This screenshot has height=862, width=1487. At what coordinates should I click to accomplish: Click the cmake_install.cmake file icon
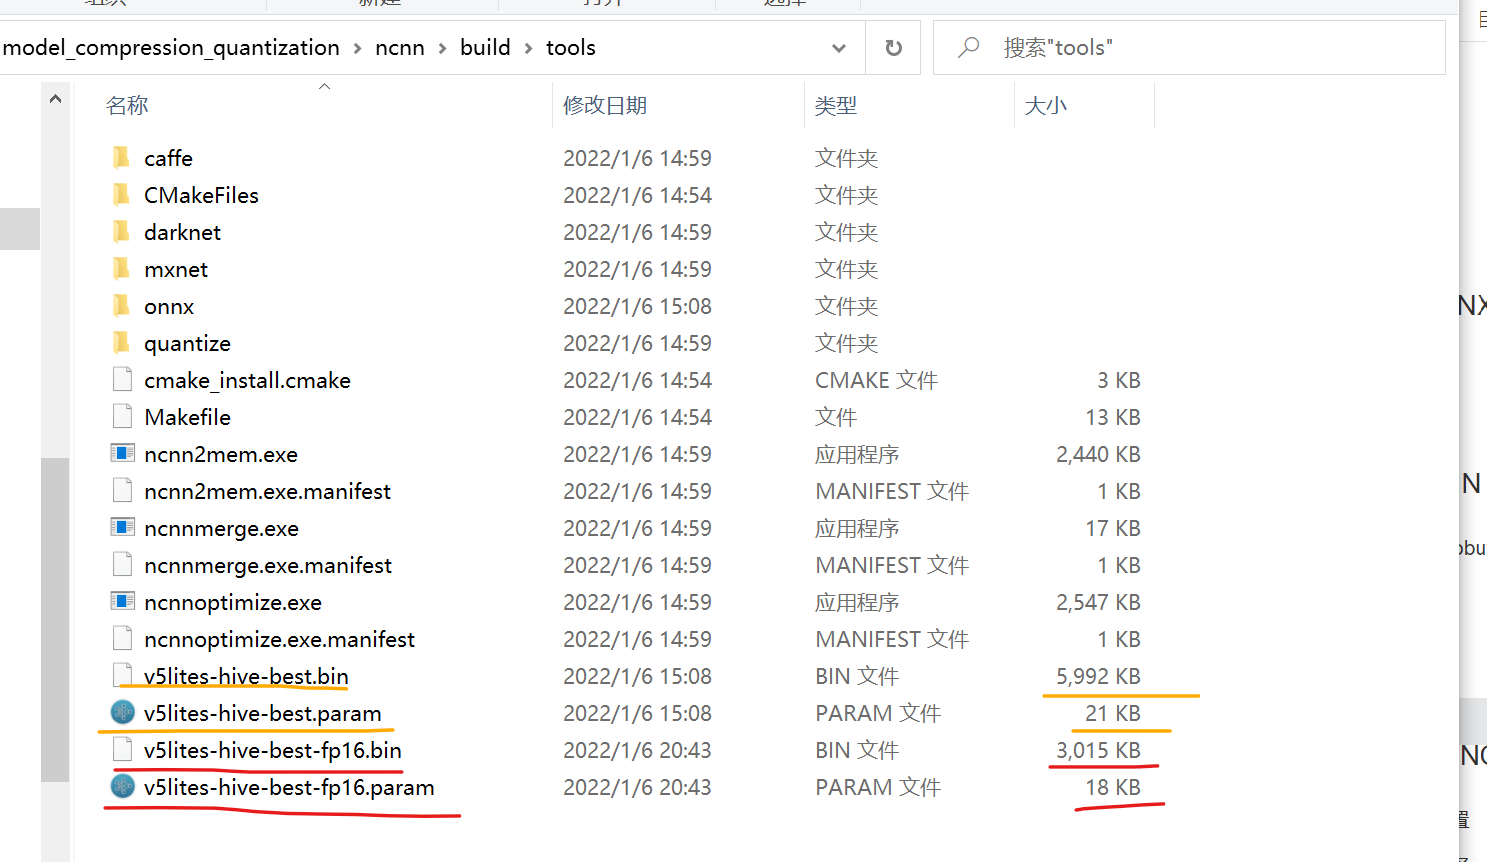coord(122,379)
